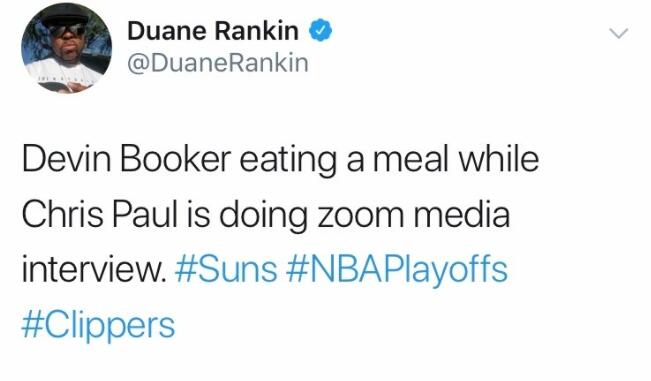View posts tagged Clippers

(98, 326)
